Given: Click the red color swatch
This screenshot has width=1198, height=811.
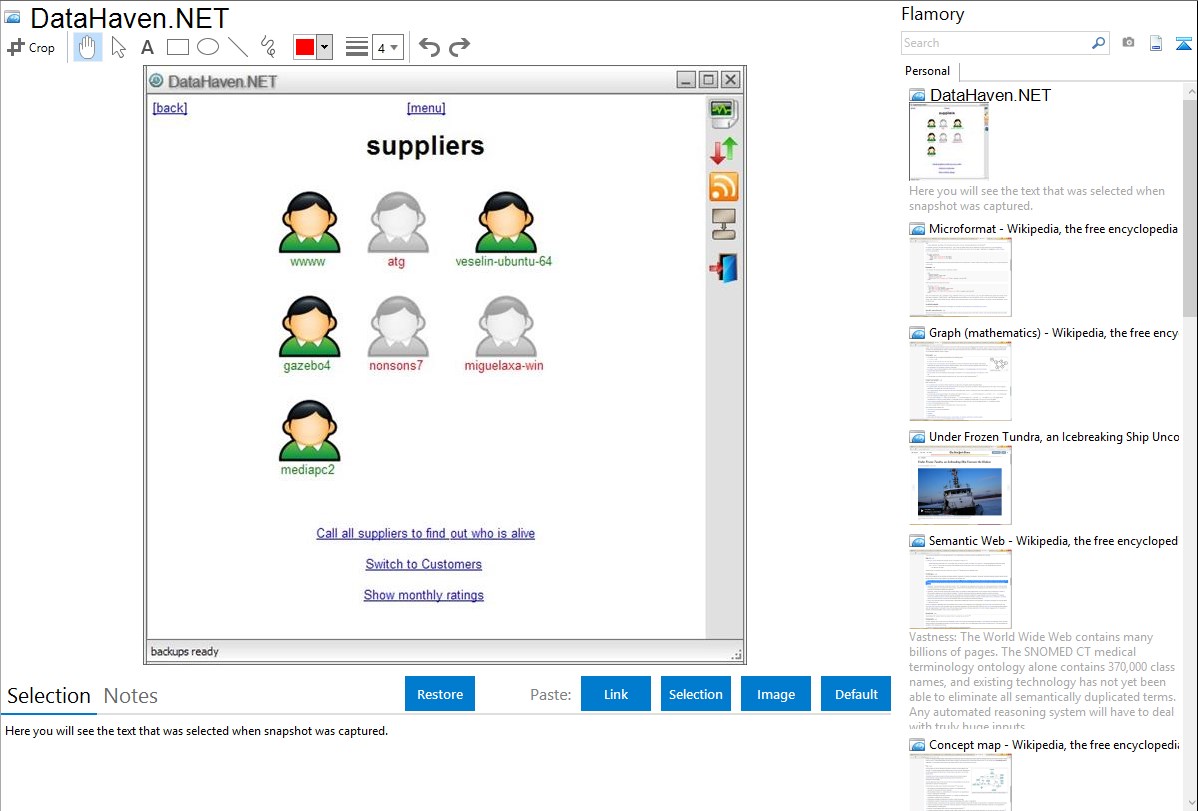Looking at the screenshot, I should click(x=305, y=47).
